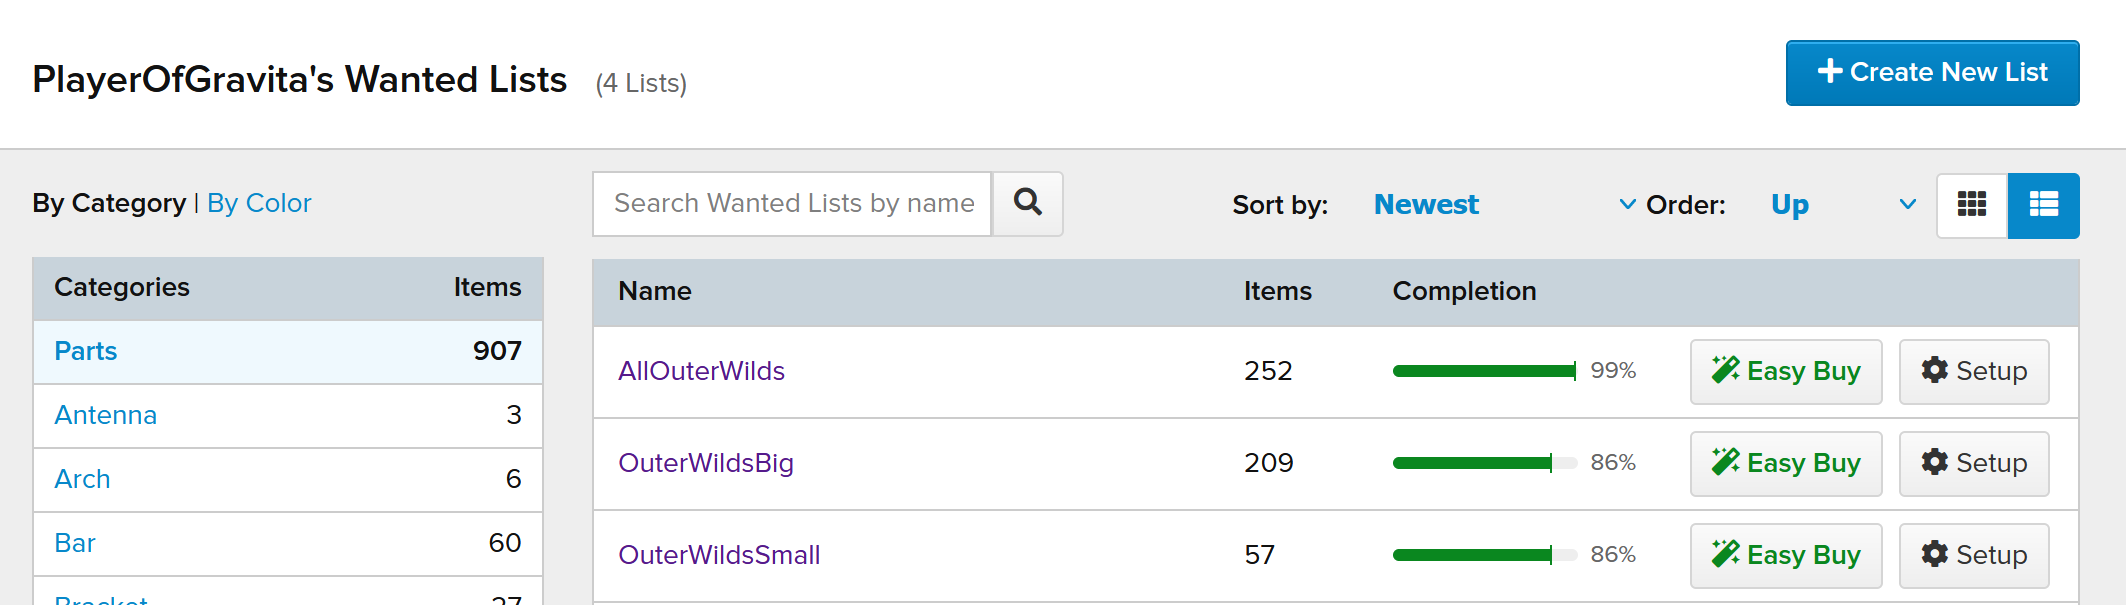
Task: Switch to list view layout
Action: coord(2043,205)
